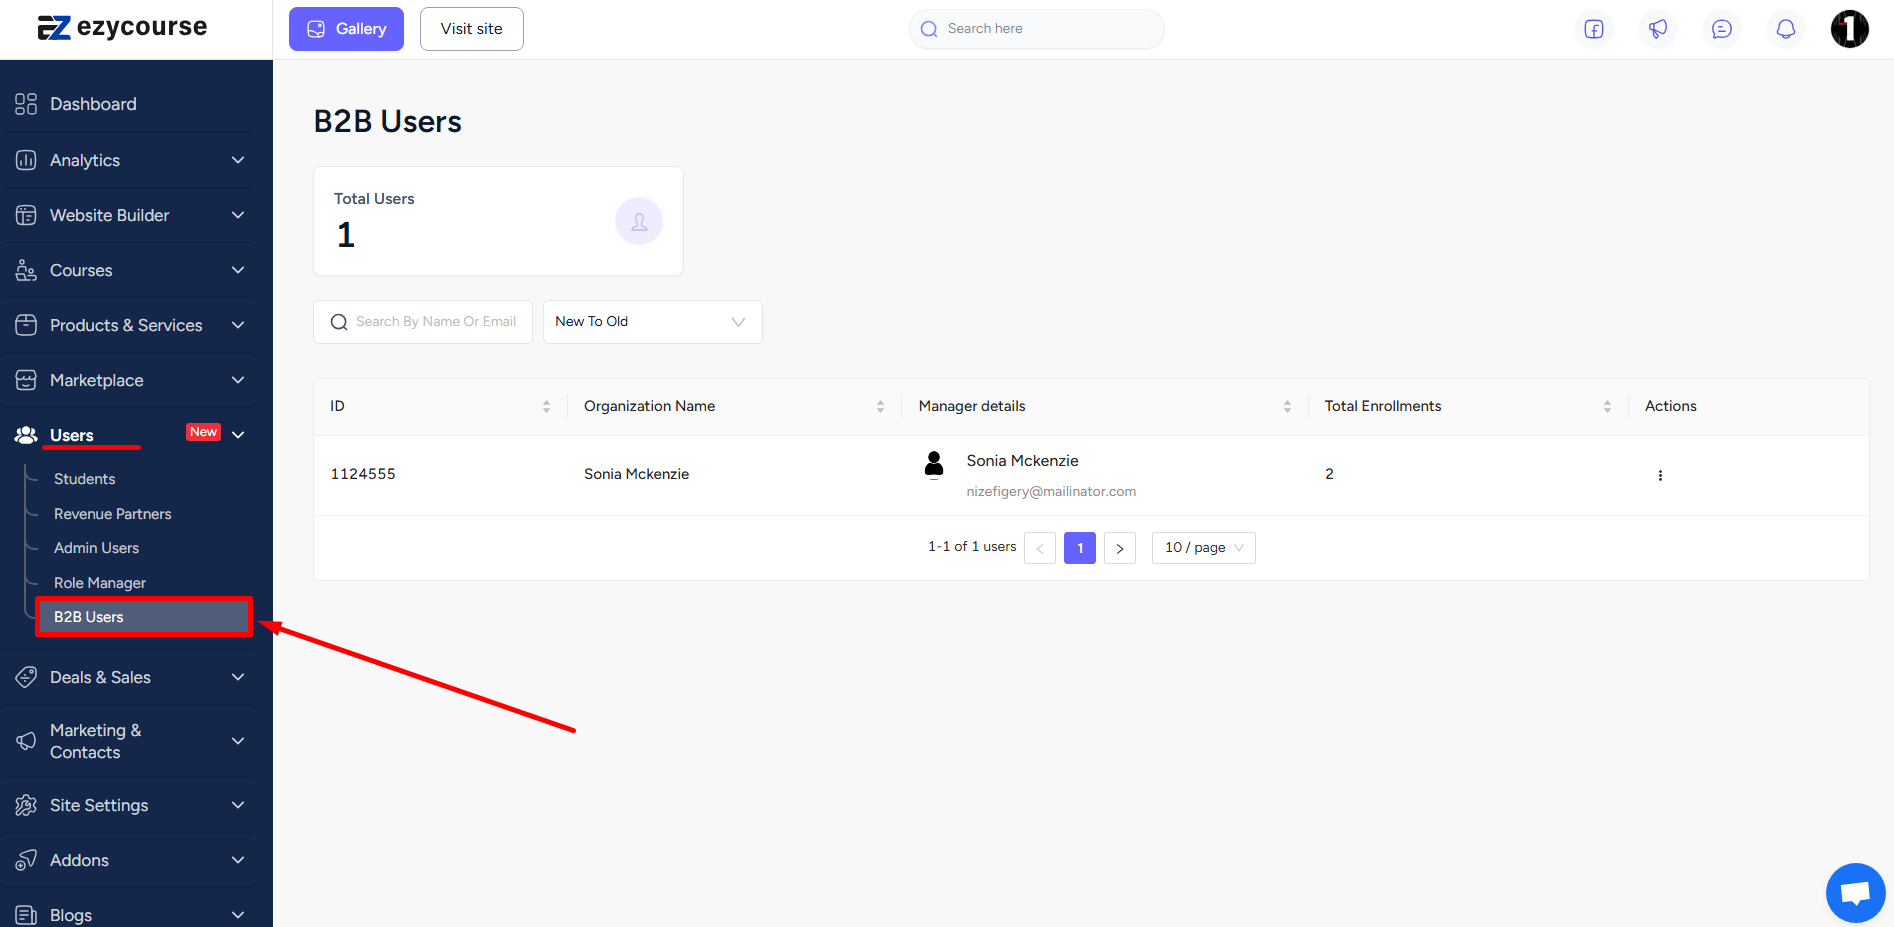This screenshot has height=927, width=1894.
Task: Click the Total Enrollments value 2
Action: click(x=1329, y=474)
